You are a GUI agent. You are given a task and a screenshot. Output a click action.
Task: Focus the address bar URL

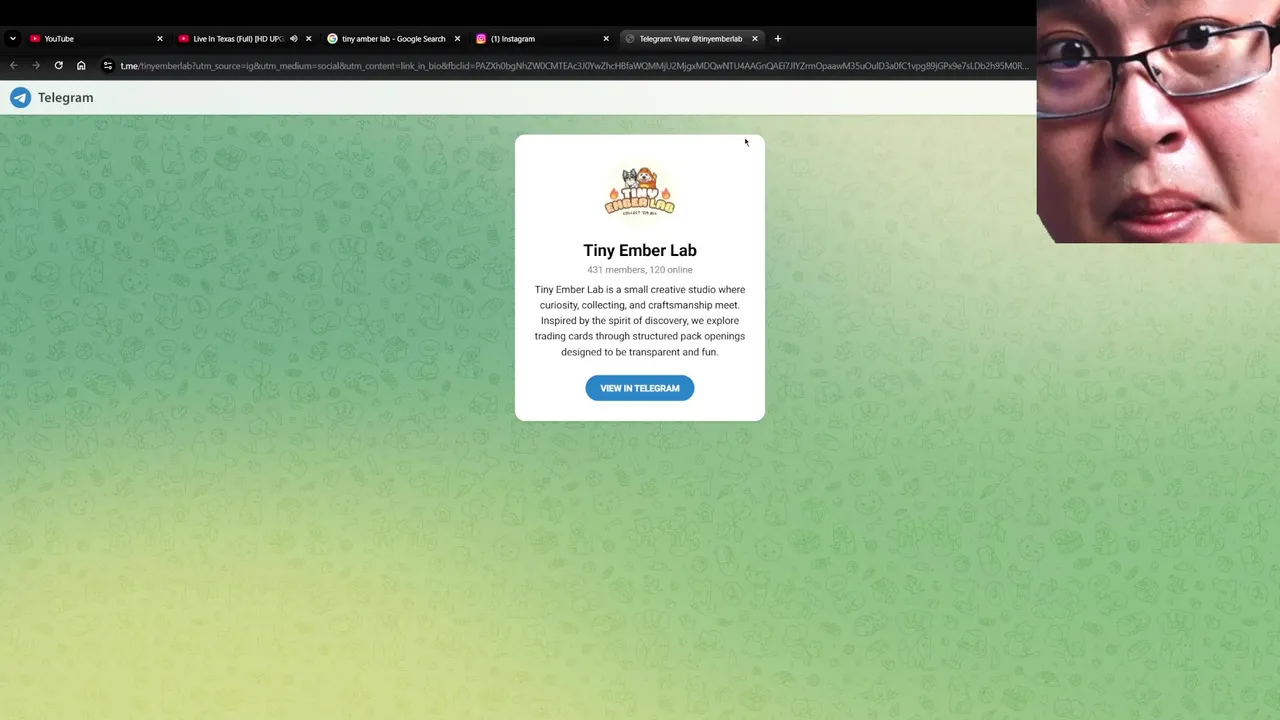point(574,66)
